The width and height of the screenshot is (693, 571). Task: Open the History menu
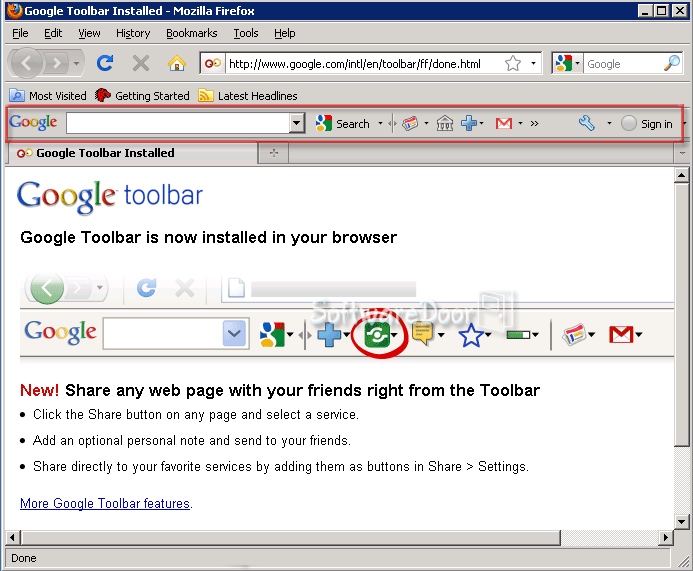pyautogui.click(x=133, y=33)
